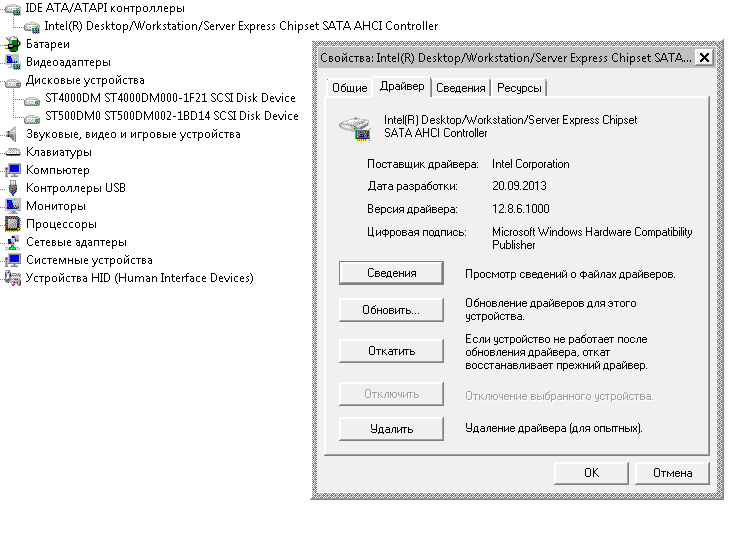
Task: Click the Компьютер computer icon
Action: point(13,170)
